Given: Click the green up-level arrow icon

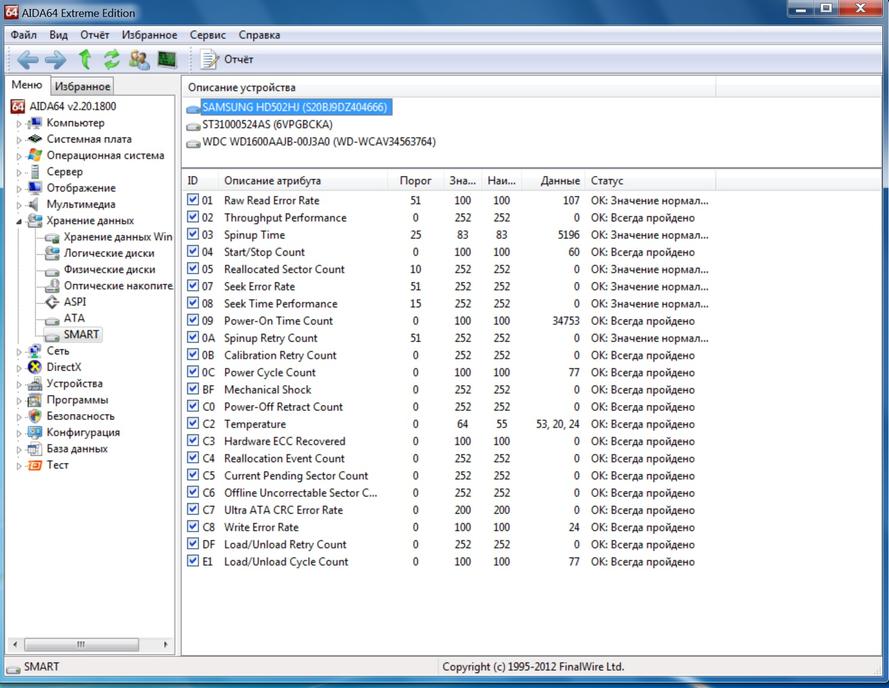Looking at the screenshot, I should pyautogui.click(x=85, y=60).
